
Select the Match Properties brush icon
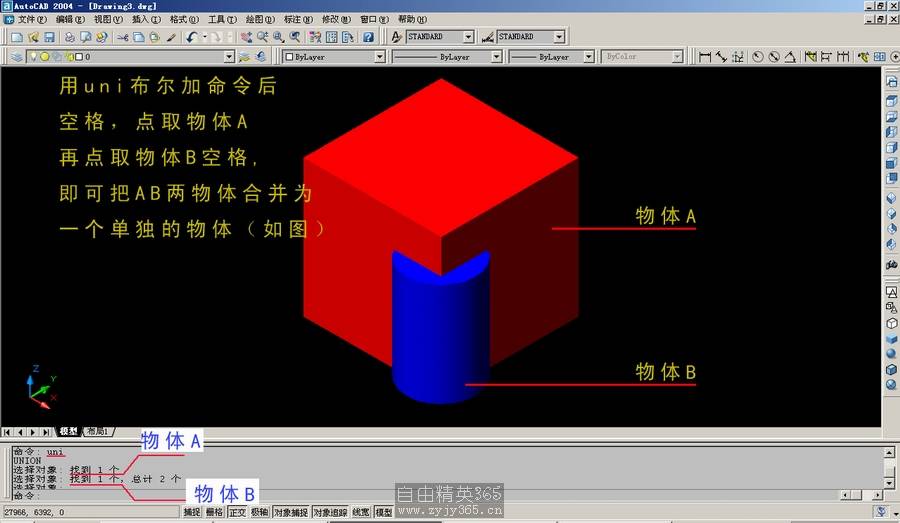tap(171, 37)
